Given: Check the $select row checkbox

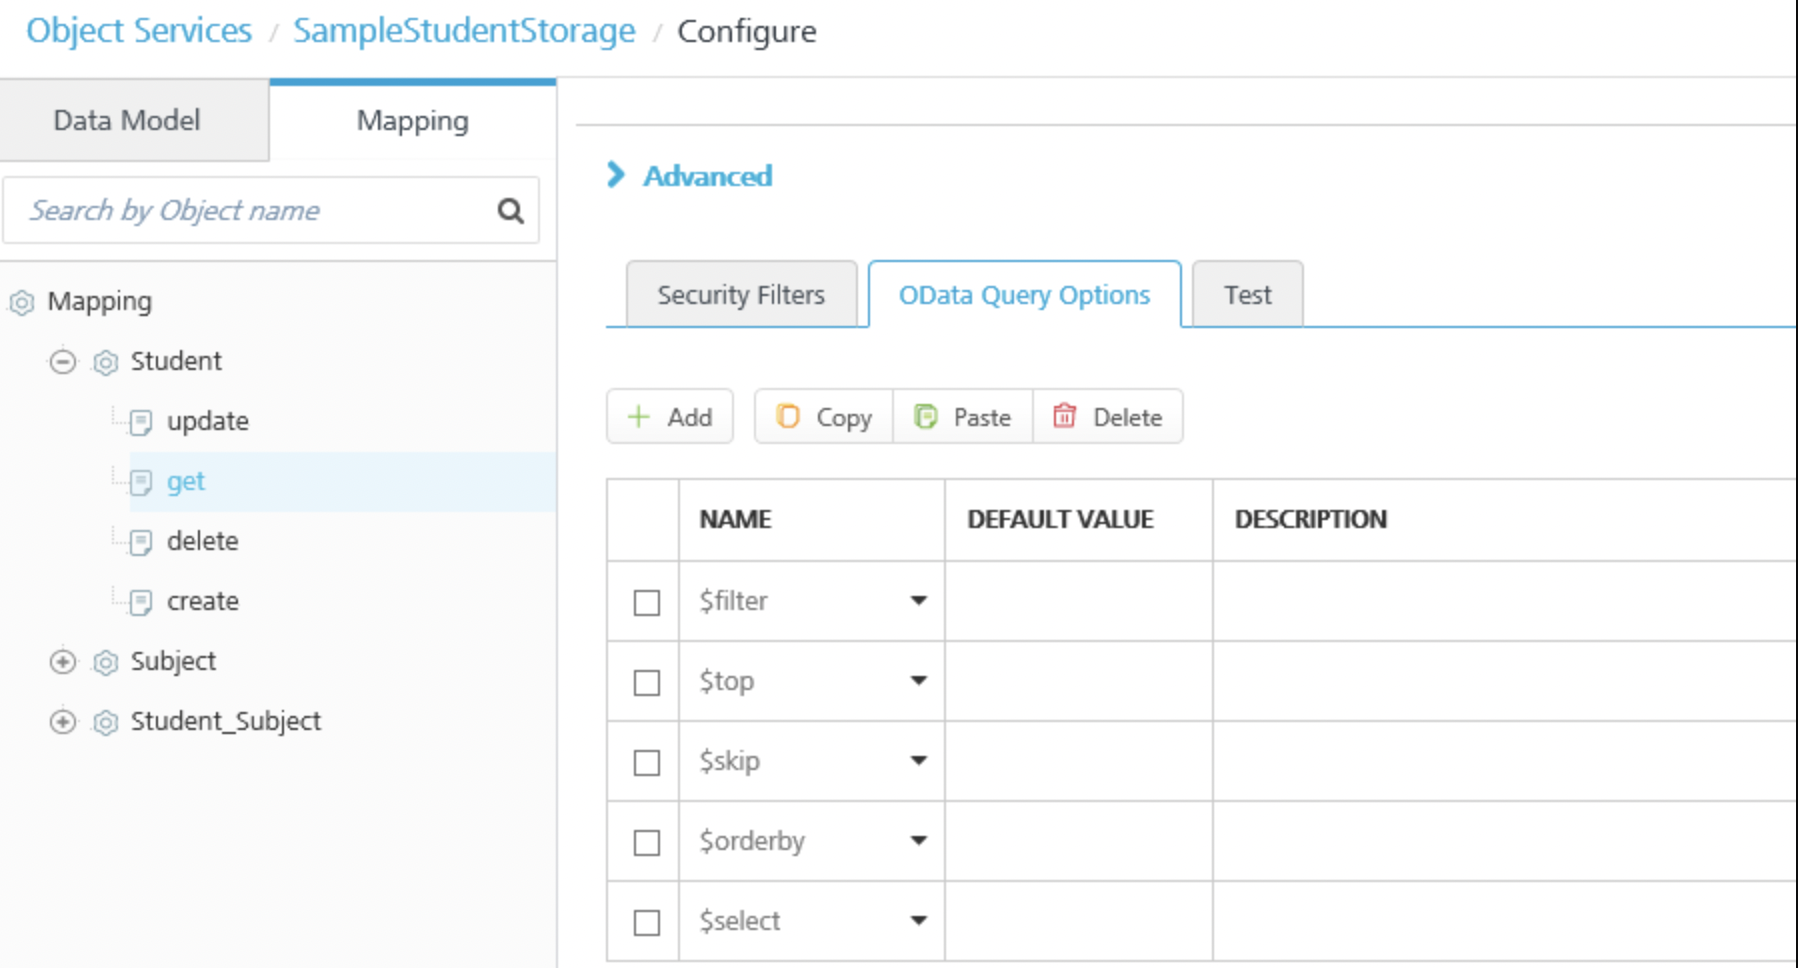Looking at the screenshot, I should (647, 923).
